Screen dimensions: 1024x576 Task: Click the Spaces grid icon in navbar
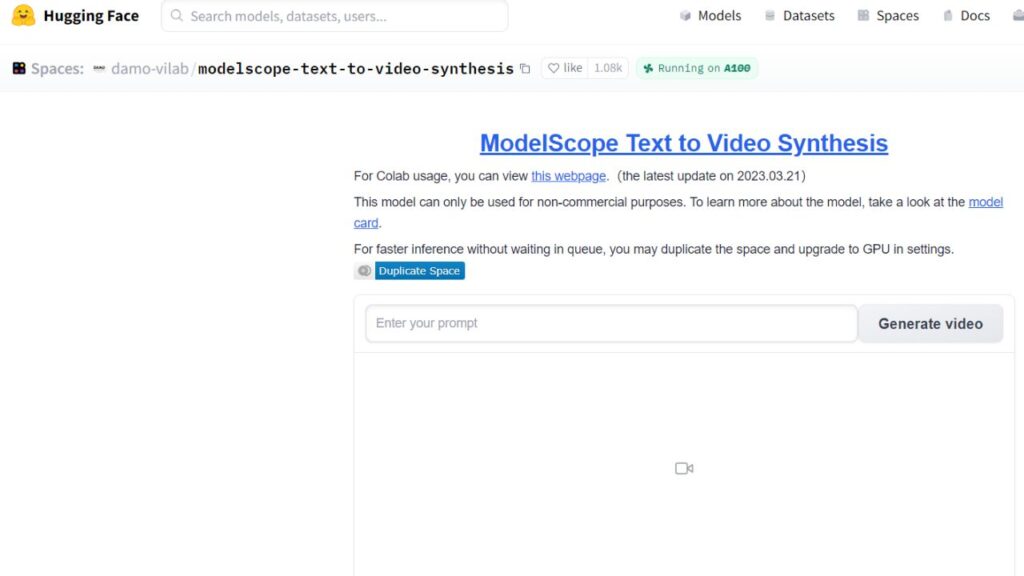click(x=863, y=15)
